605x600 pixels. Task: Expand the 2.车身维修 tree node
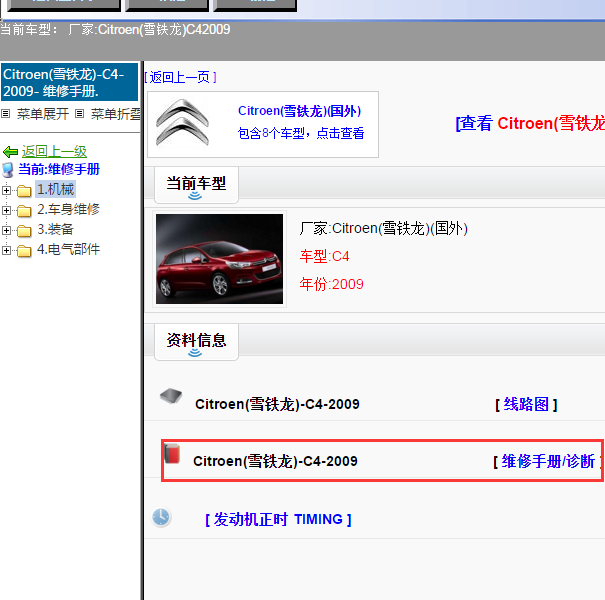6,210
